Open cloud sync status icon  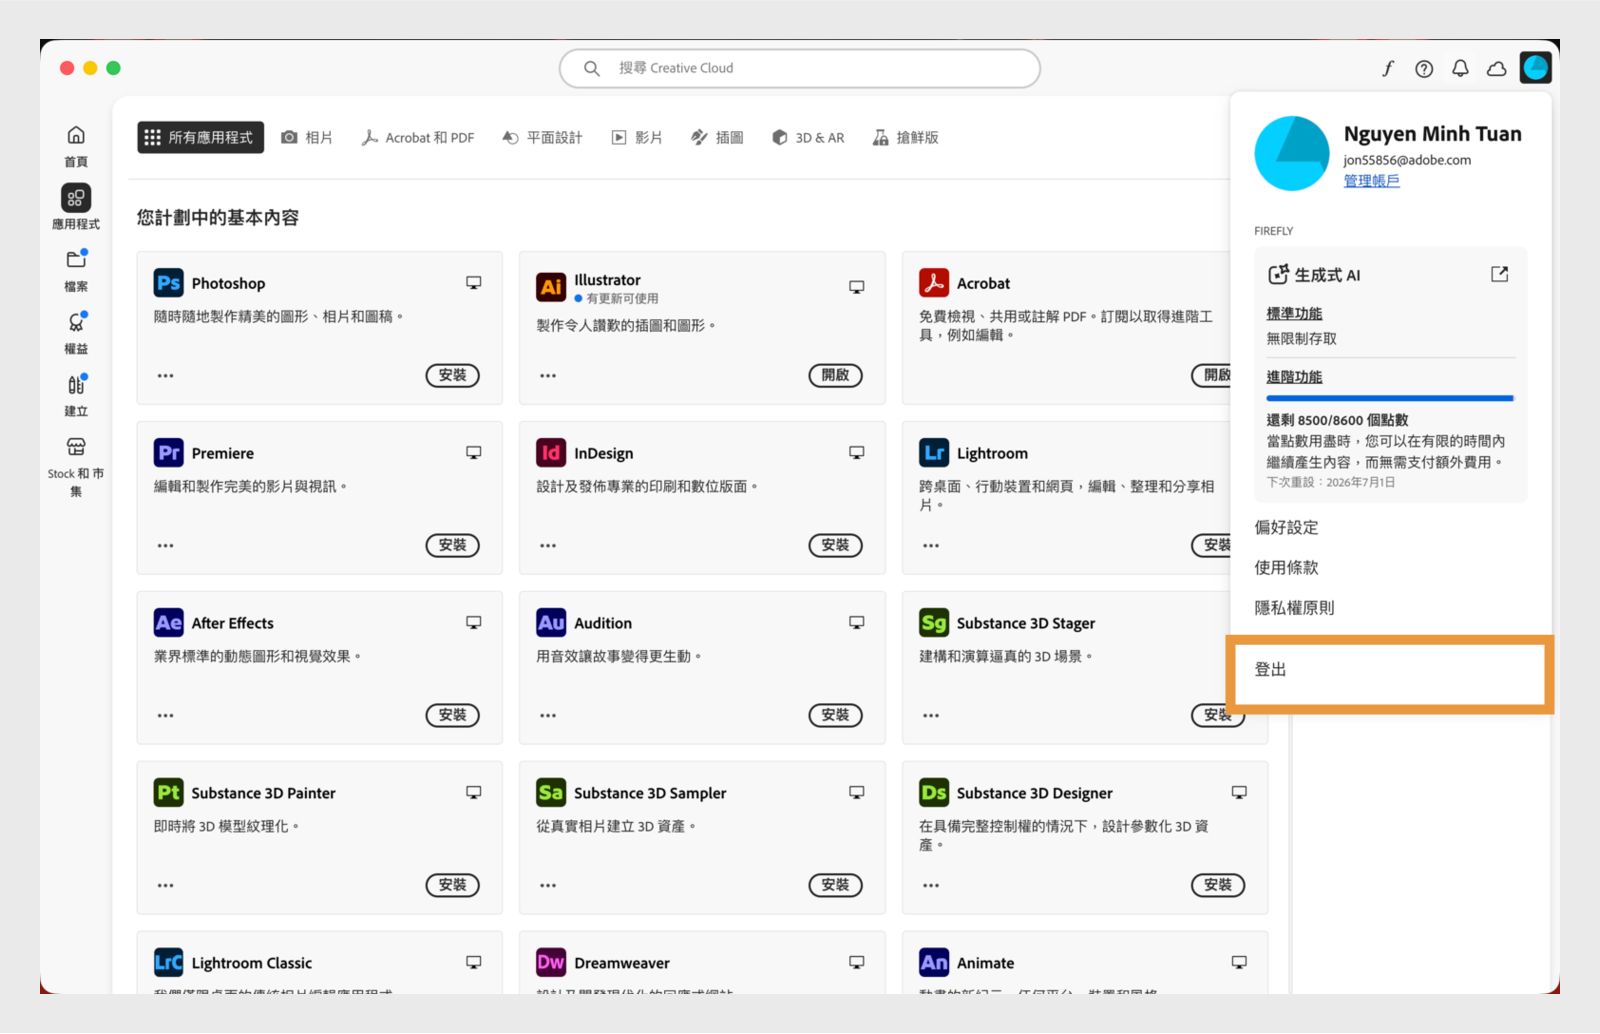tap(1496, 68)
